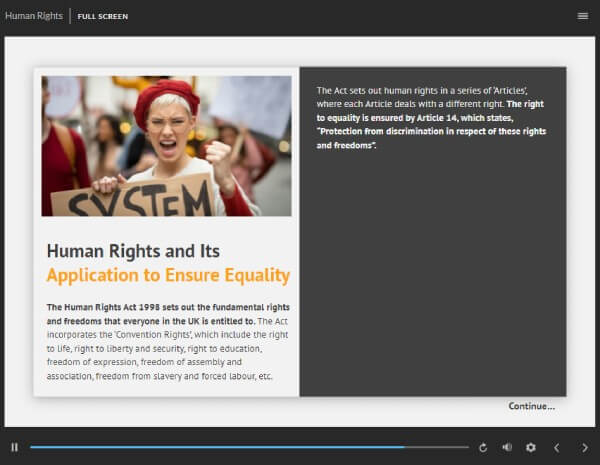The width and height of the screenshot is (600, 465).
Task: Click the Human Rights course title
Action: (33, 16)
